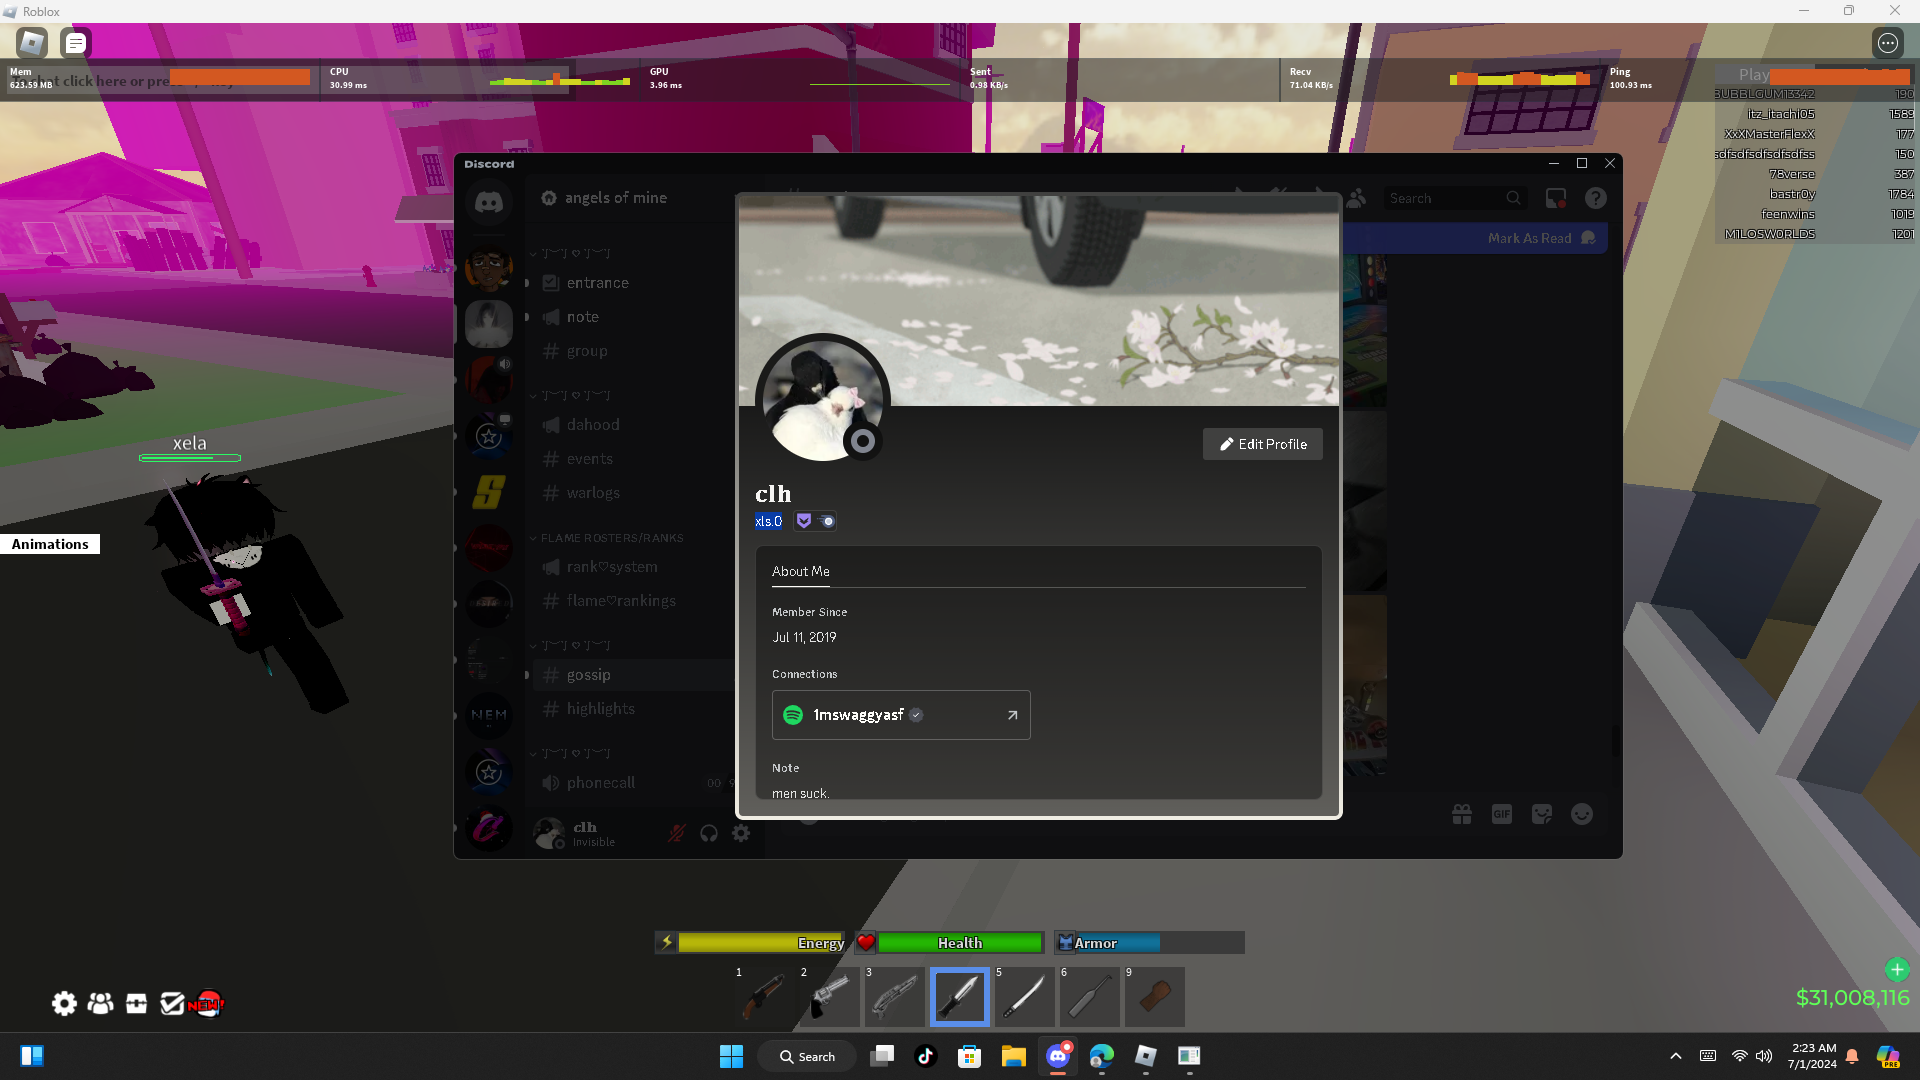Open the events channel

click(x=635, y=459)
